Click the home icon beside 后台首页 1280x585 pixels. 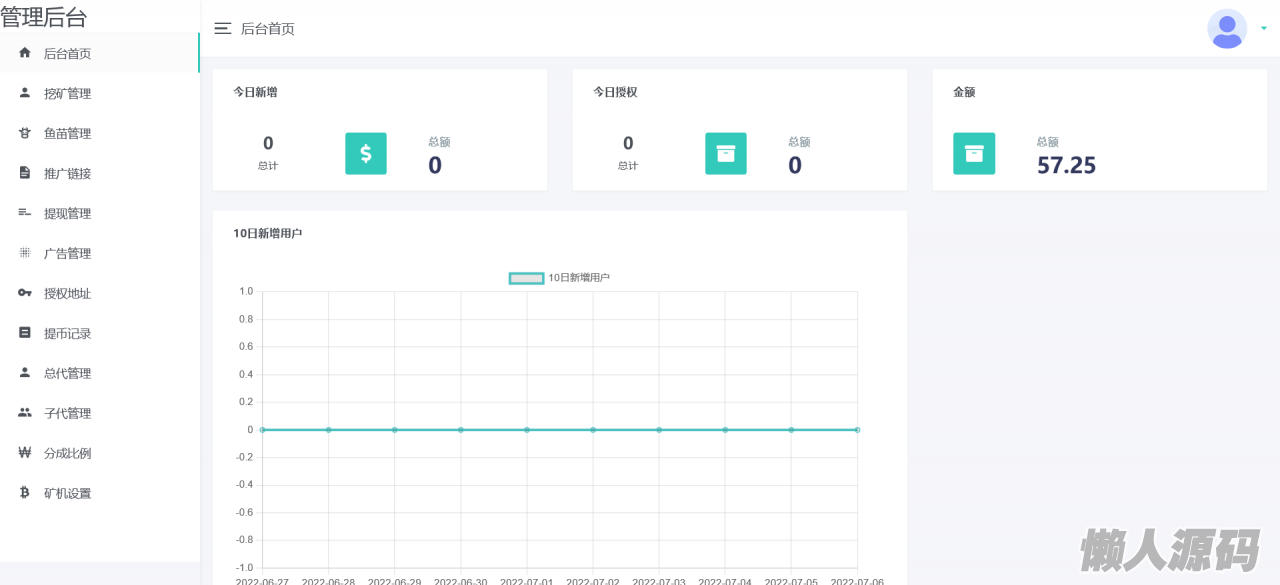tap(25, 53)
